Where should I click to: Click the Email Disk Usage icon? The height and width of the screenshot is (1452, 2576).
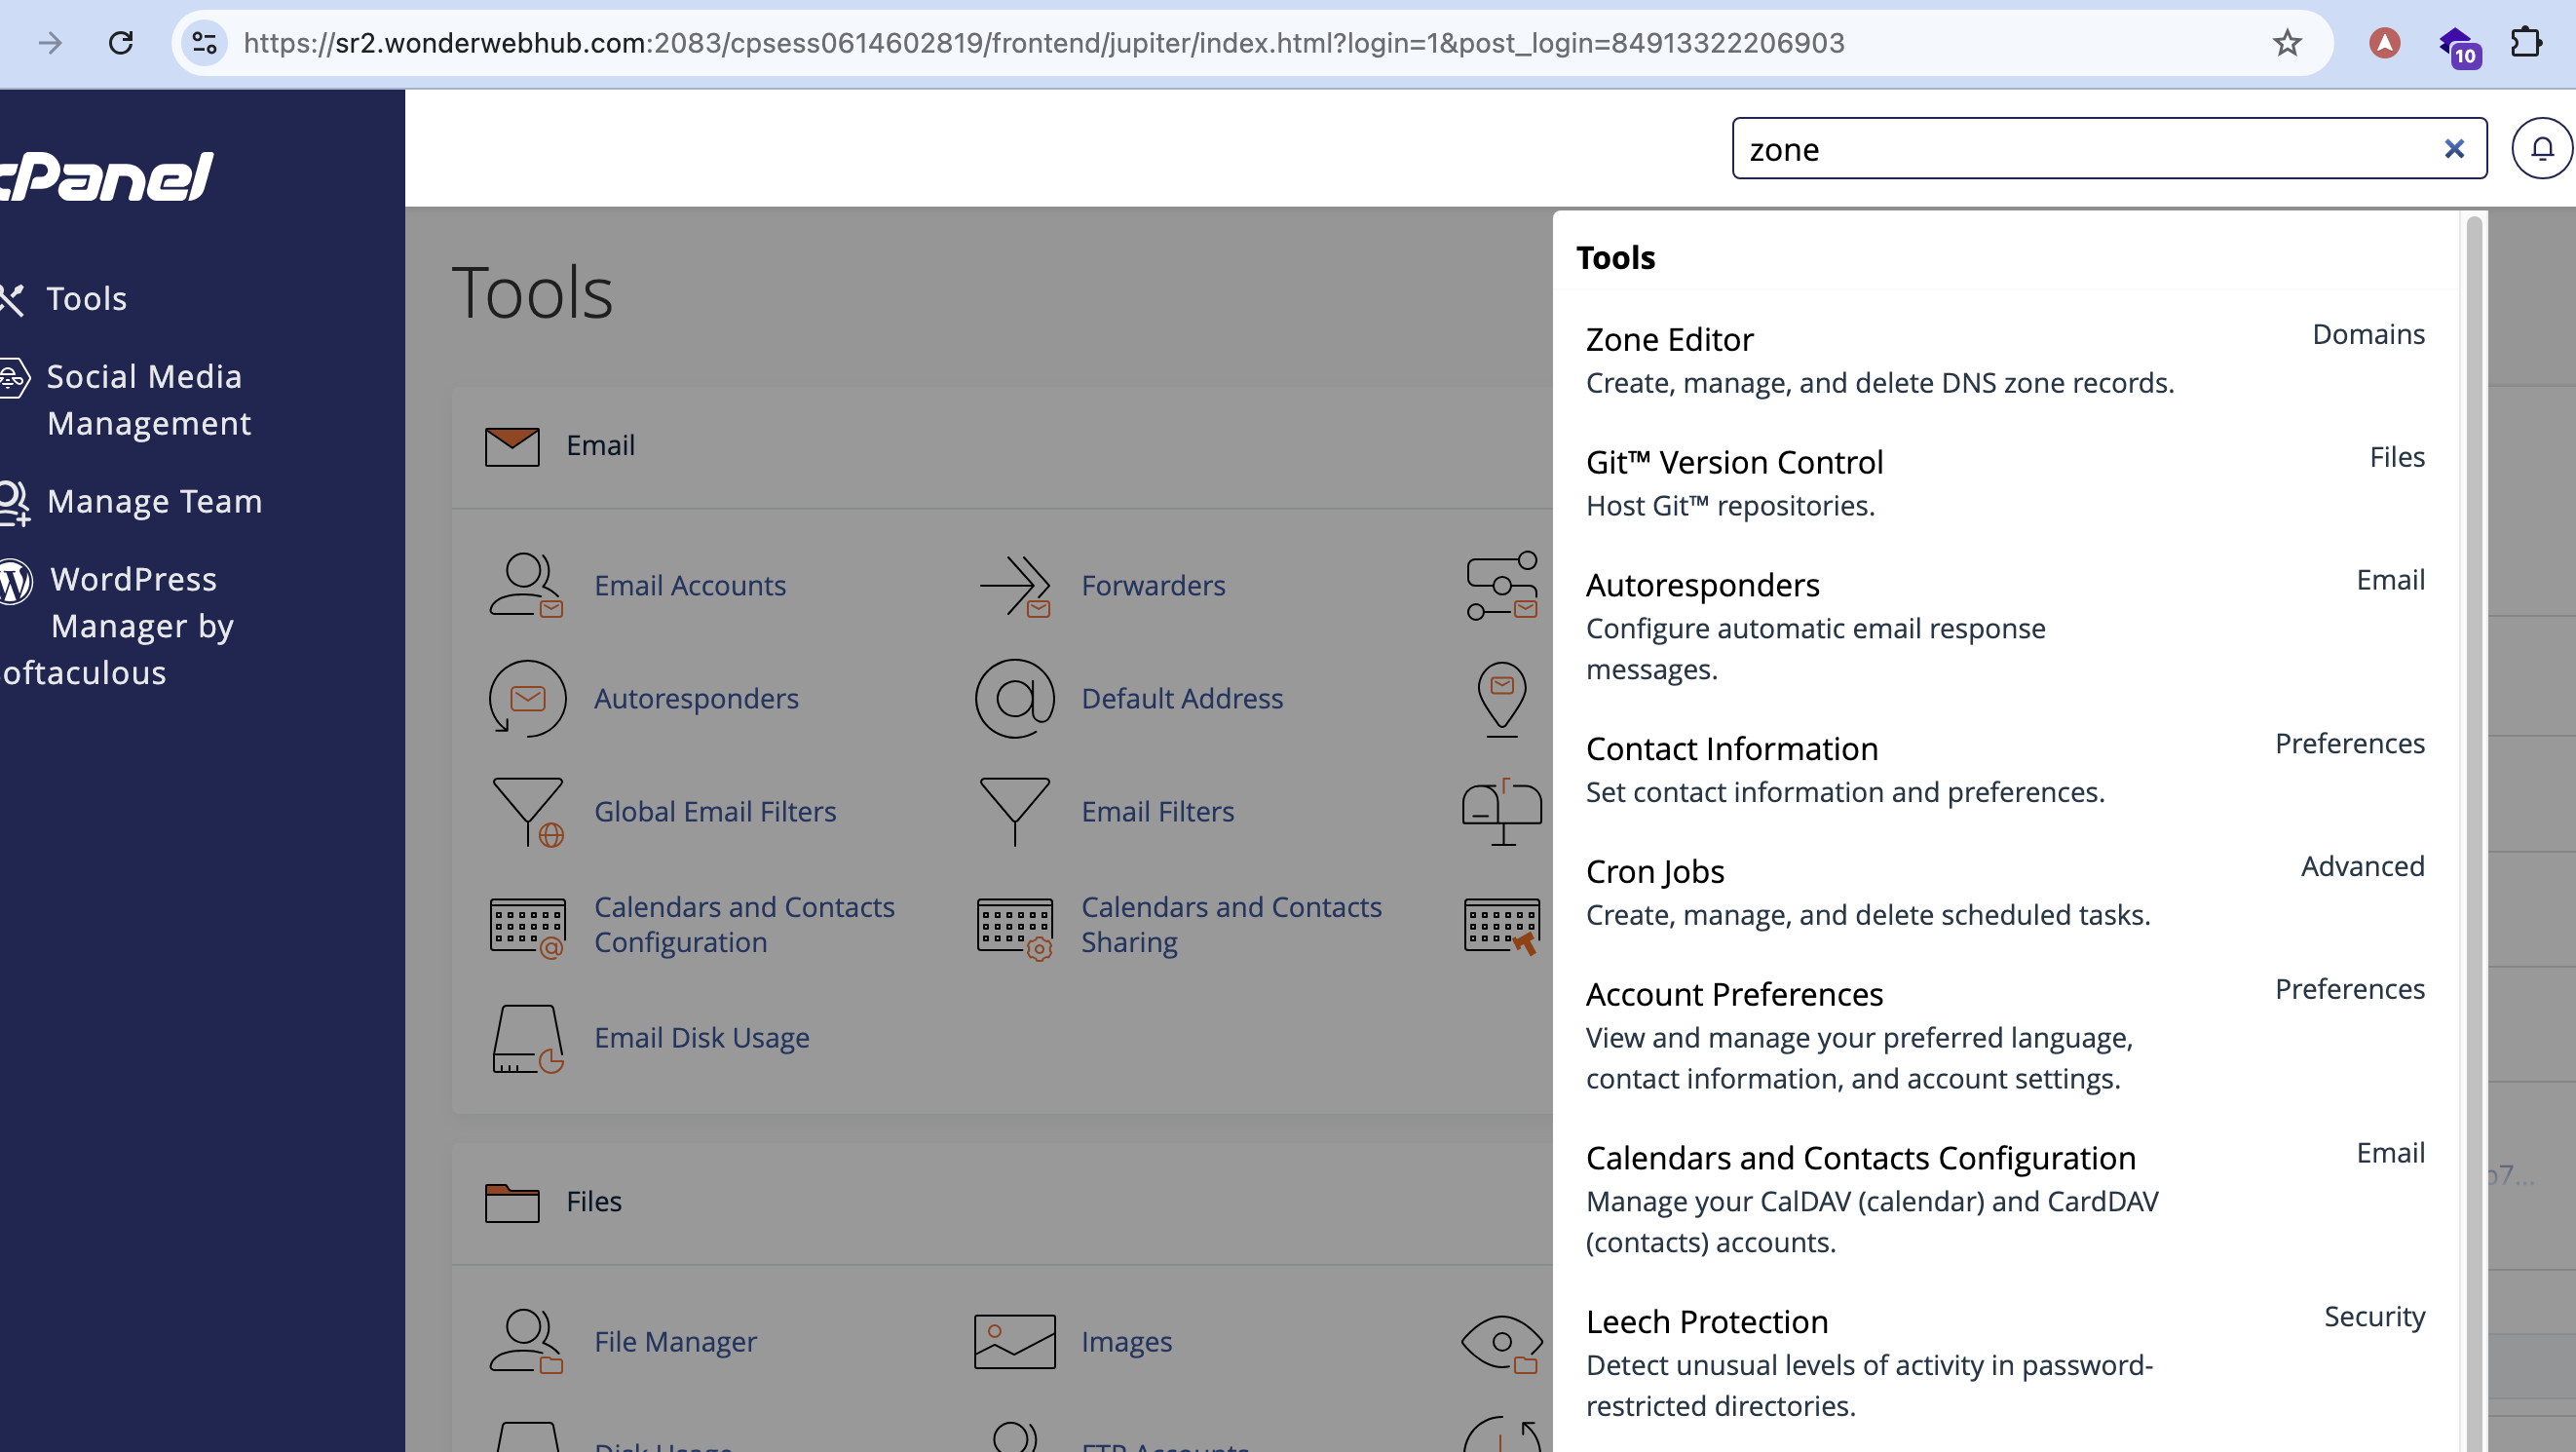526,1038
